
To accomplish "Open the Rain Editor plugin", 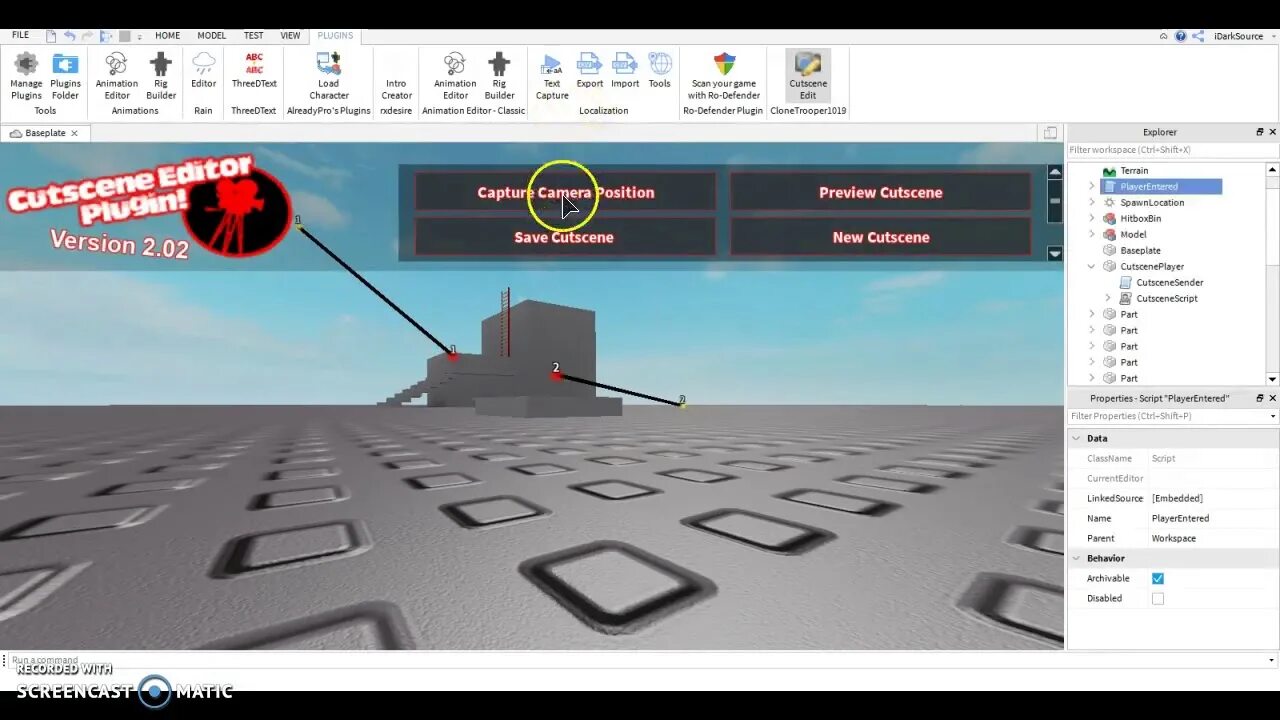I will coord(203,70).
